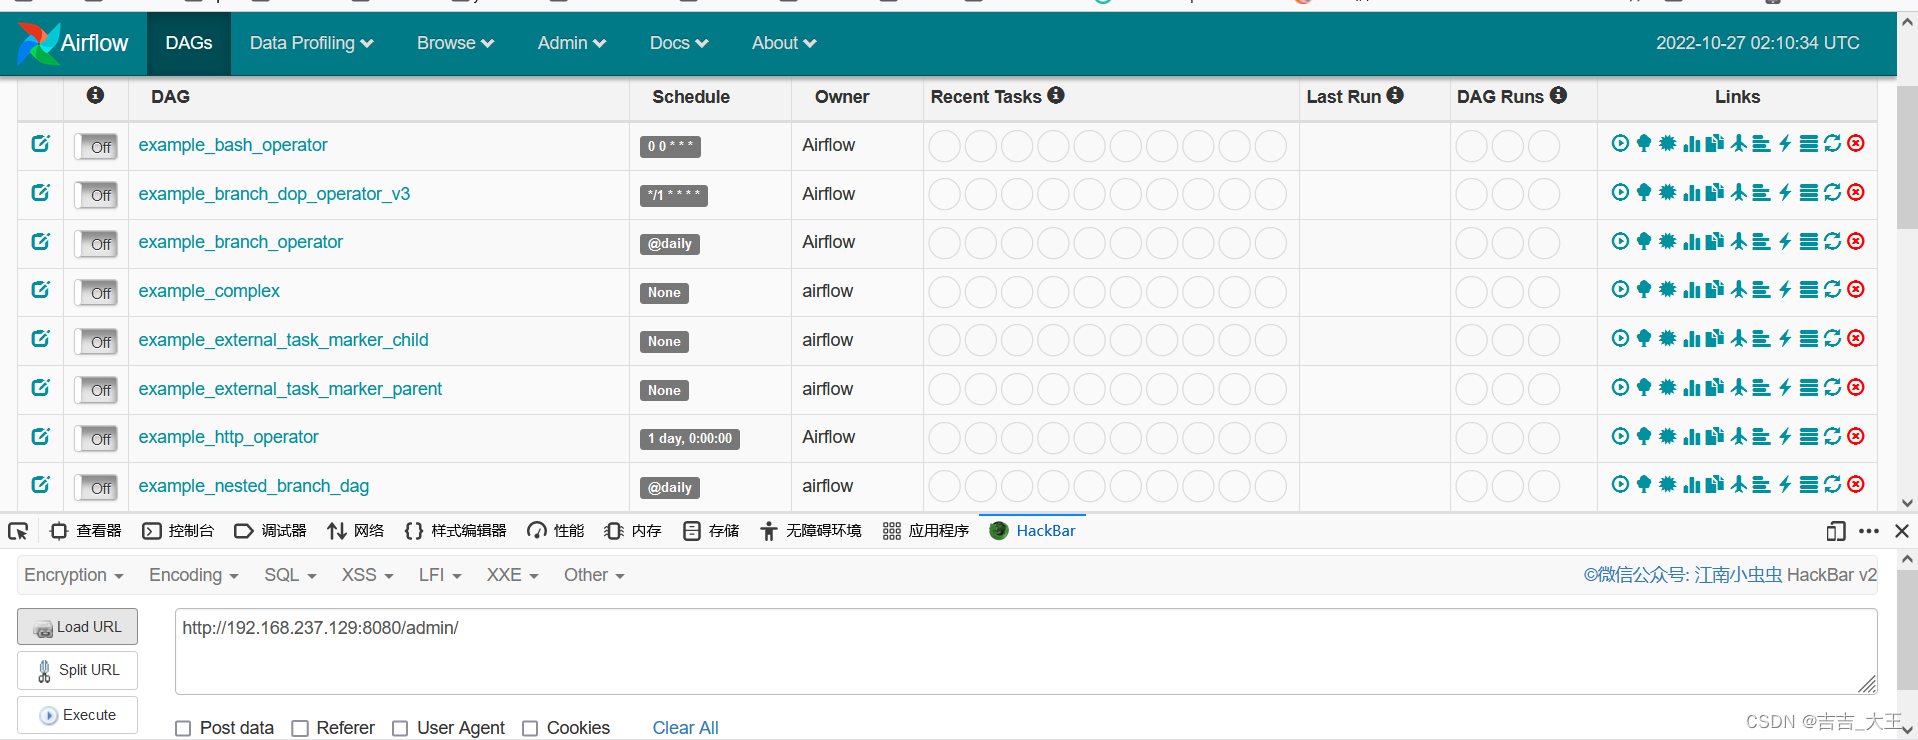This screenshot has height=740, width=1918.
Task: Open the Browse dropdown
Action: (455, 43)
